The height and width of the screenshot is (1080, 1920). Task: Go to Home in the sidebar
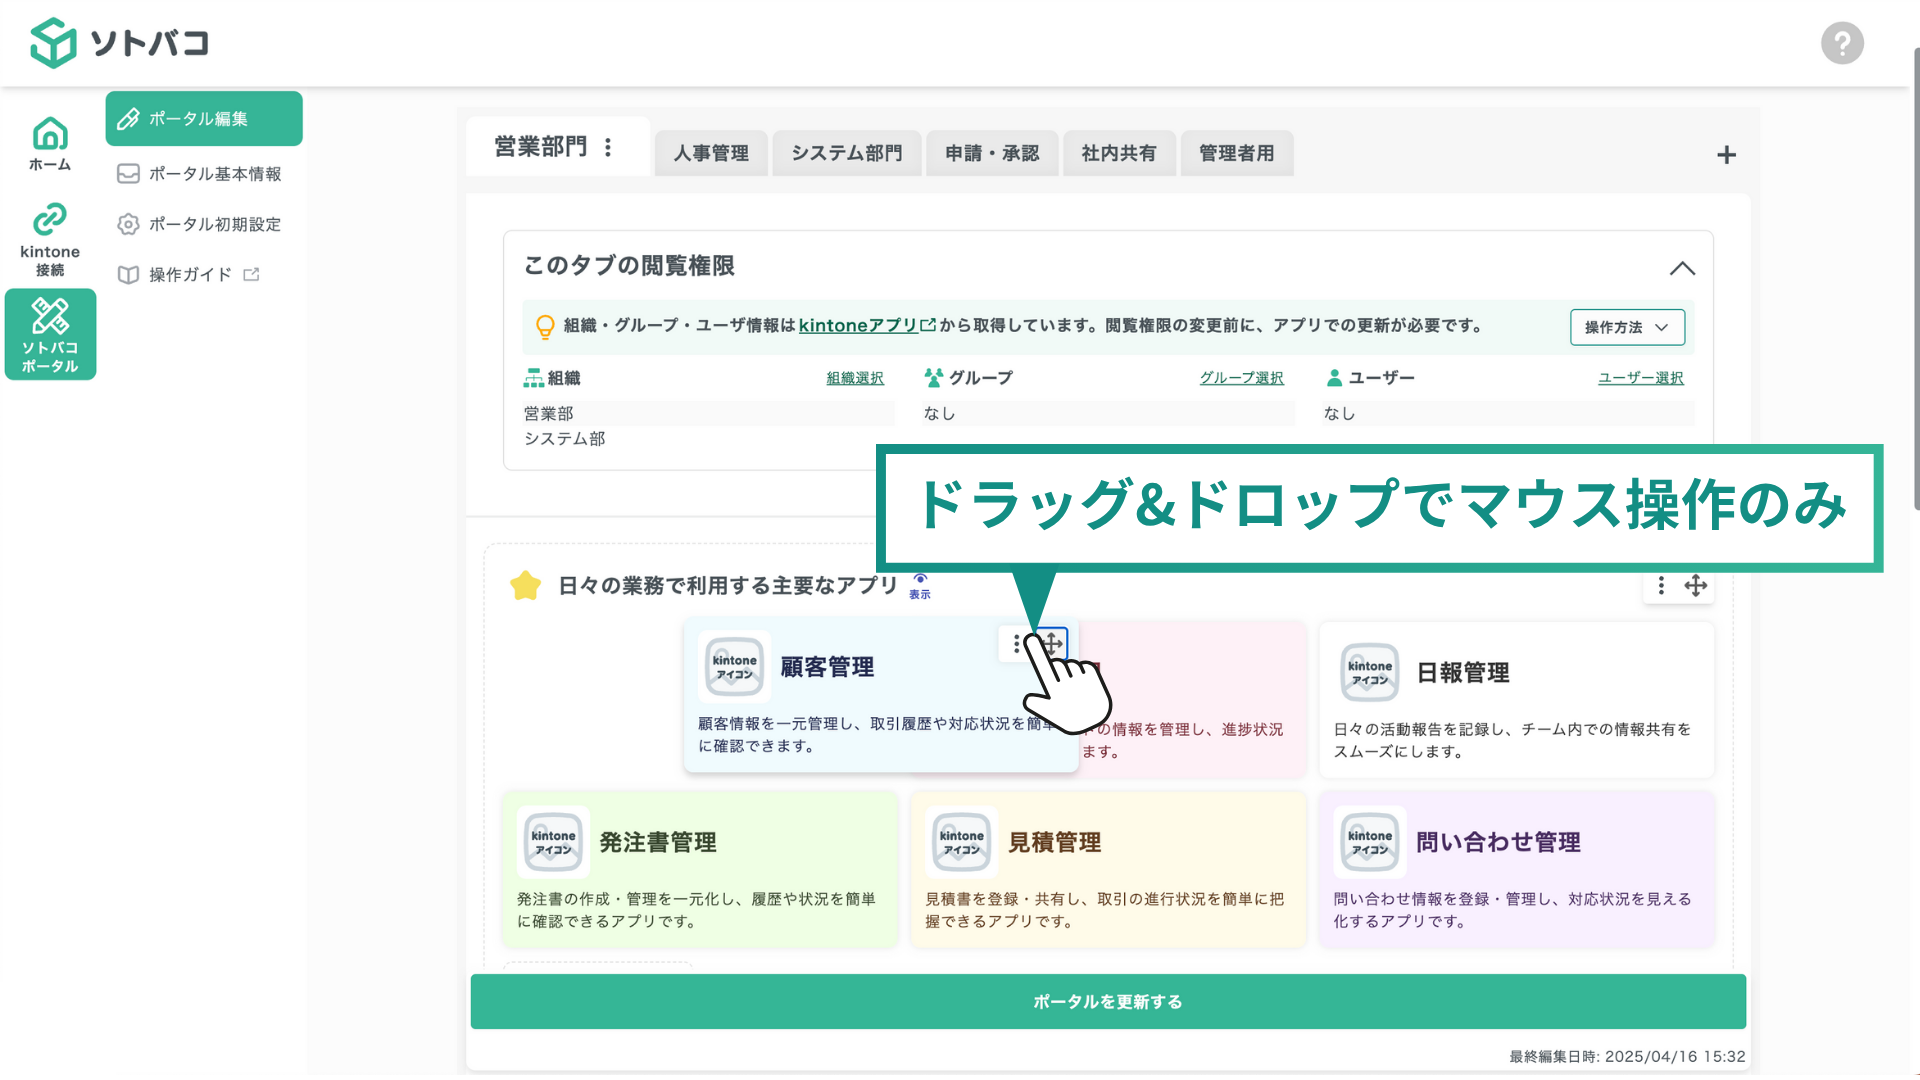tap(50, 143)
